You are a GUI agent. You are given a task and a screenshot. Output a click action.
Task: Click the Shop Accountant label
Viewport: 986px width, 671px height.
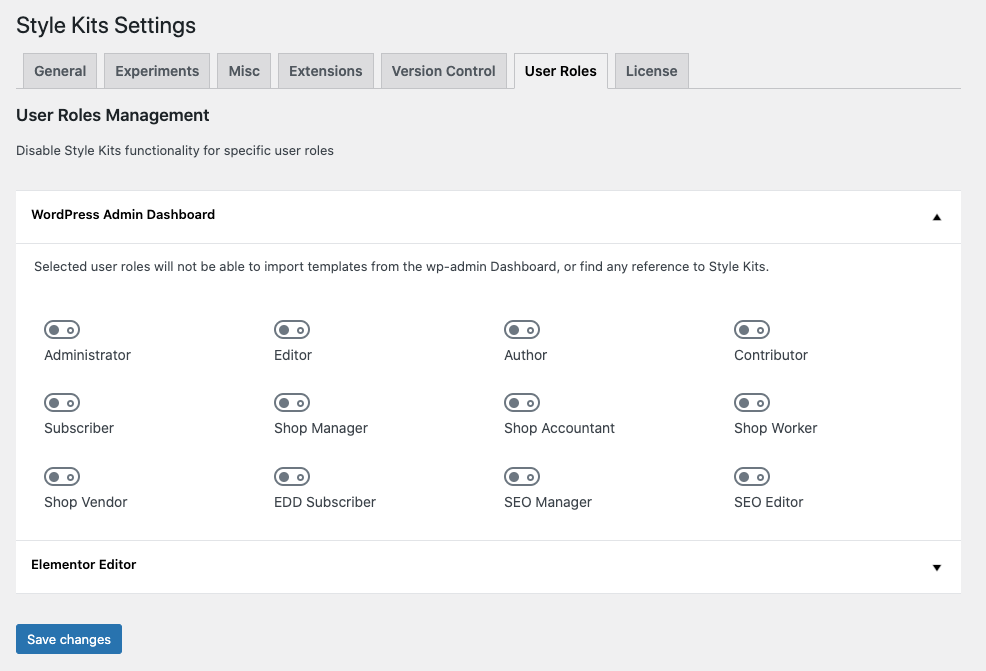coord(559,428)
